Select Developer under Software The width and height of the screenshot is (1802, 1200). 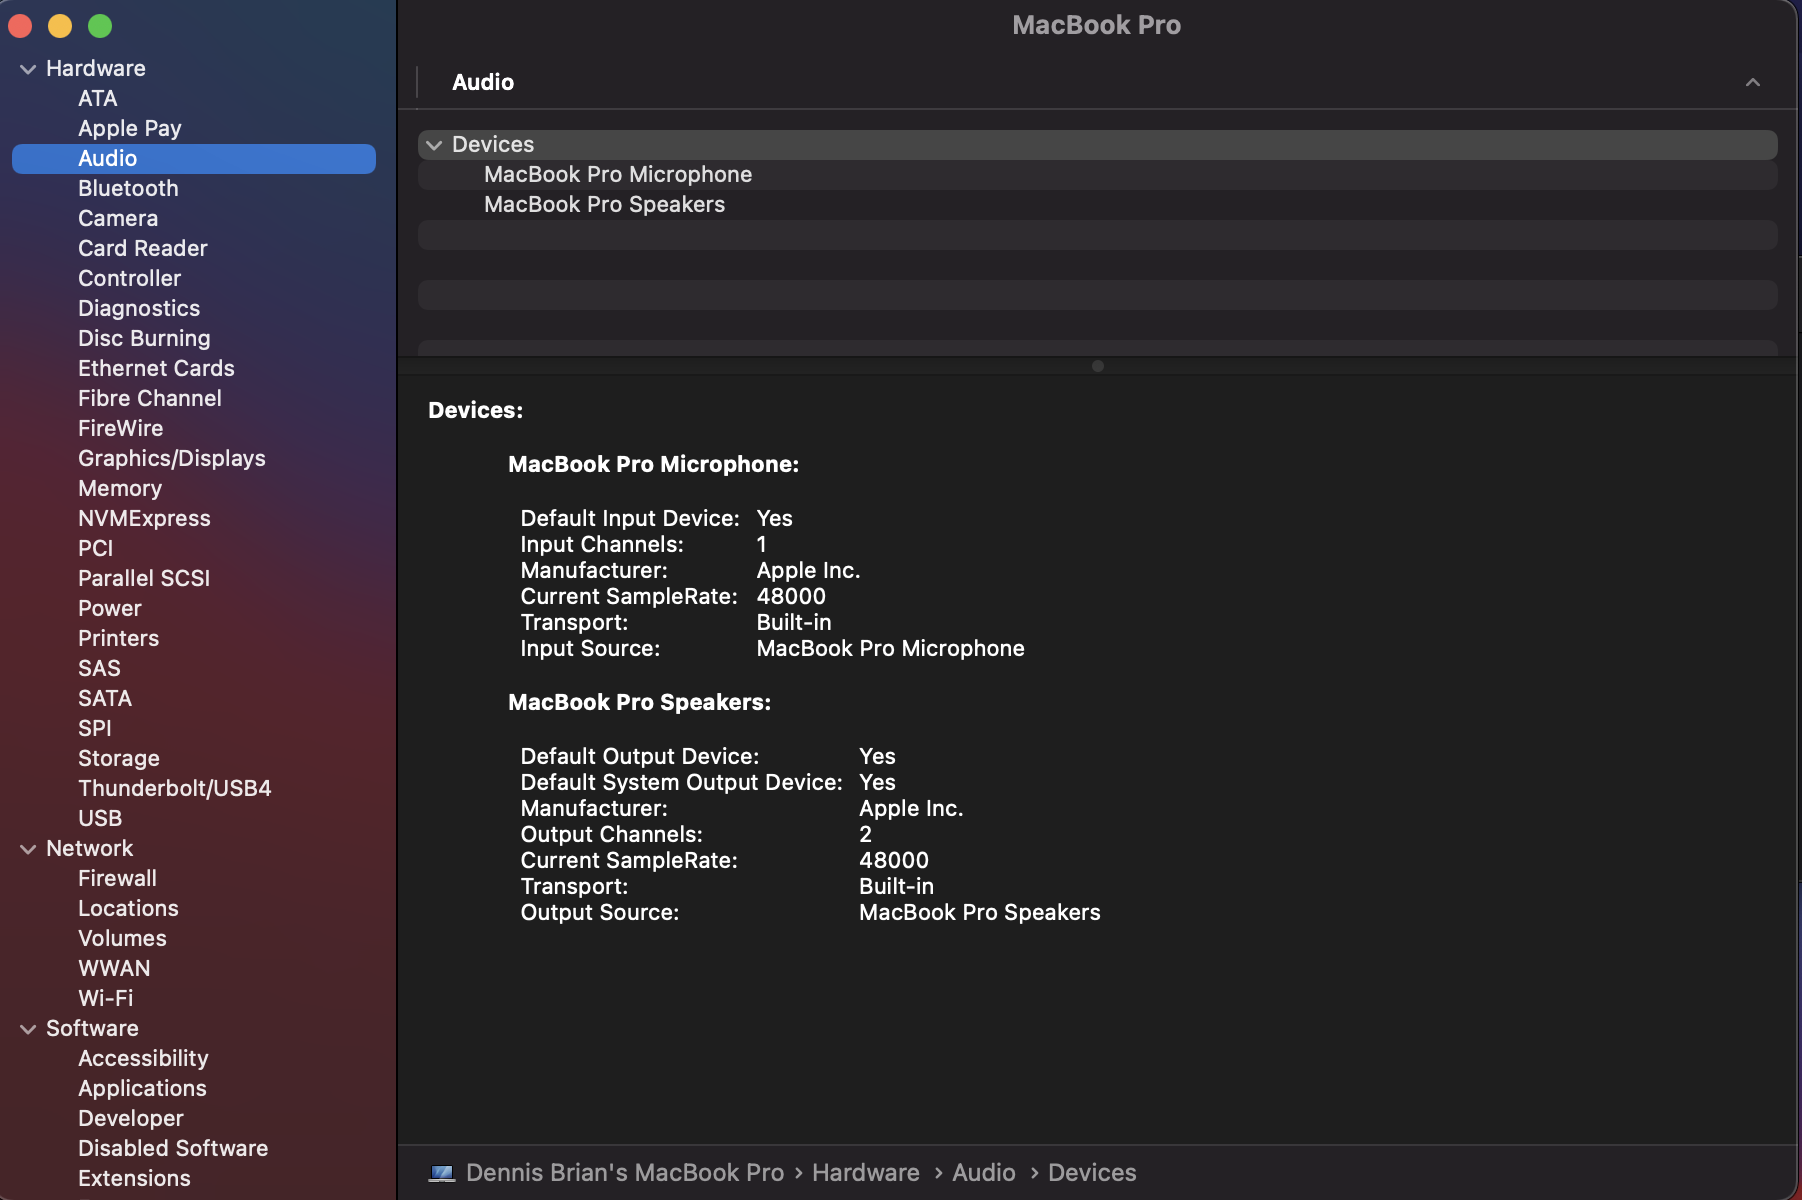131,1118
